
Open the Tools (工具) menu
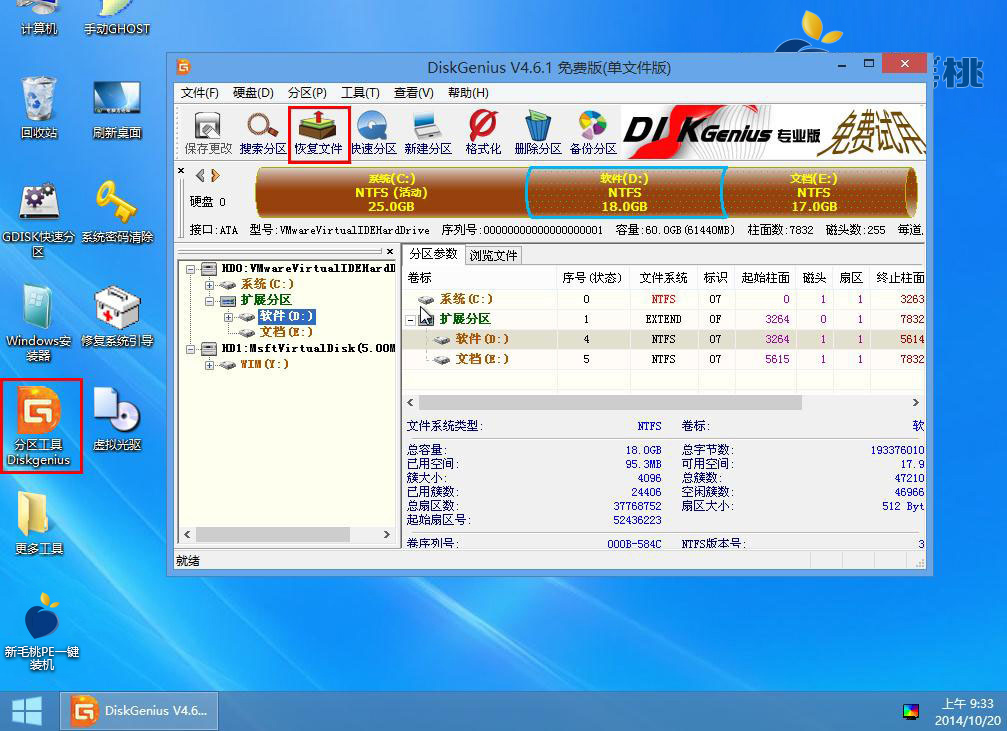pos(360,93)
